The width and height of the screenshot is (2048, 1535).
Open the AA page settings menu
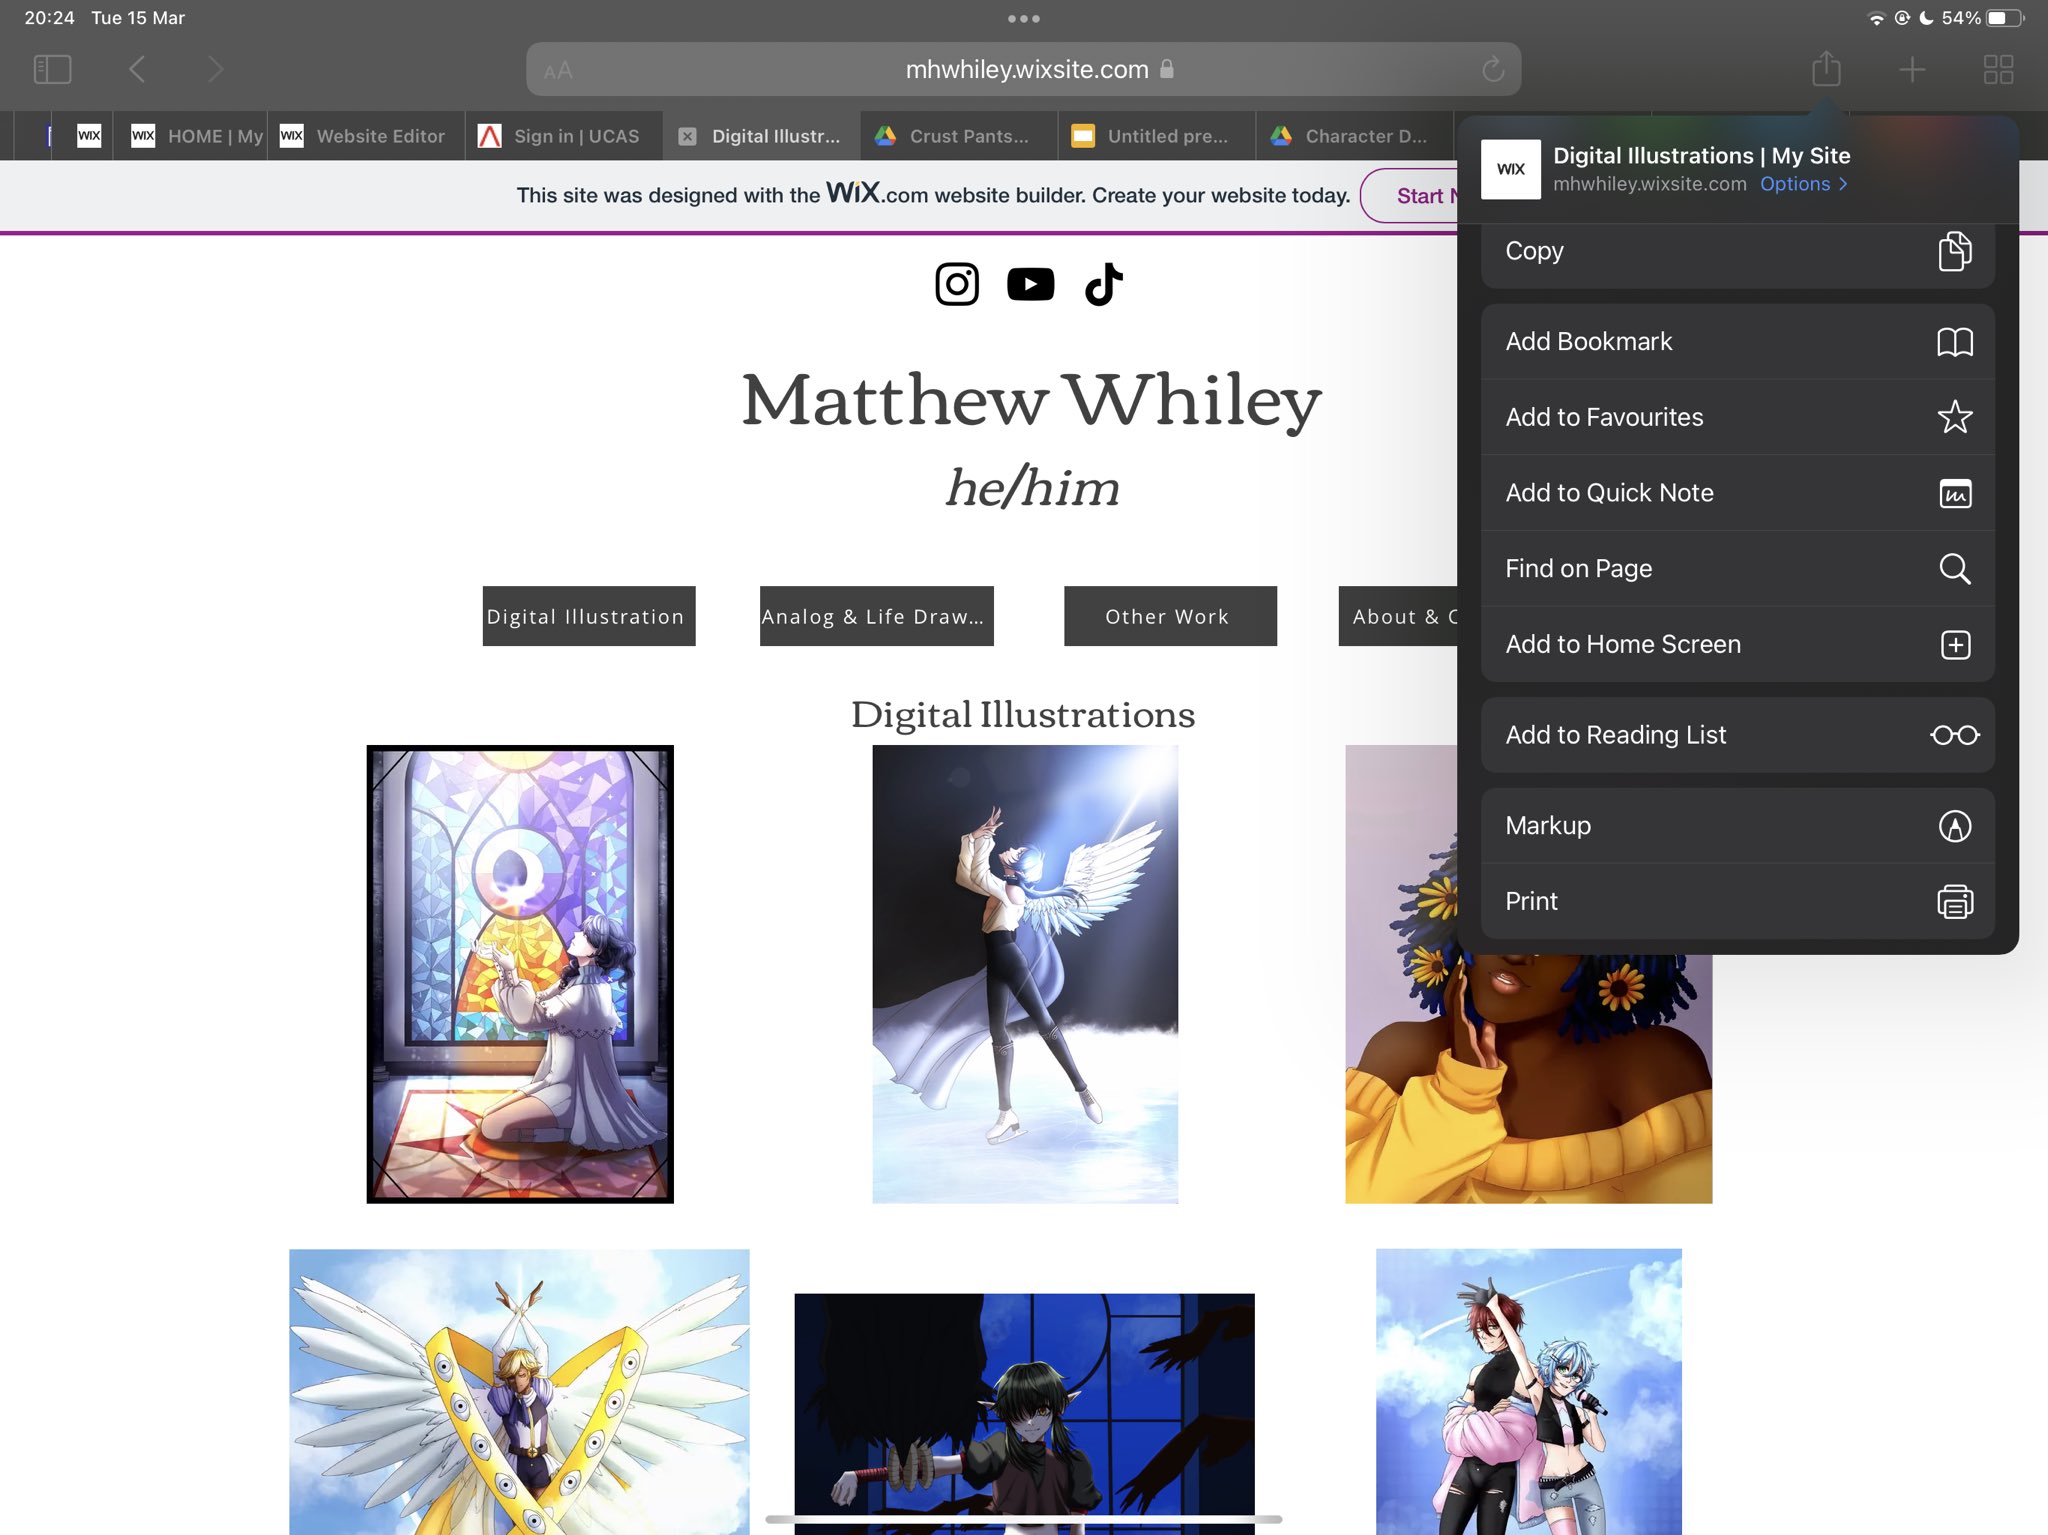pyautogui.click(x=559, y=71)
